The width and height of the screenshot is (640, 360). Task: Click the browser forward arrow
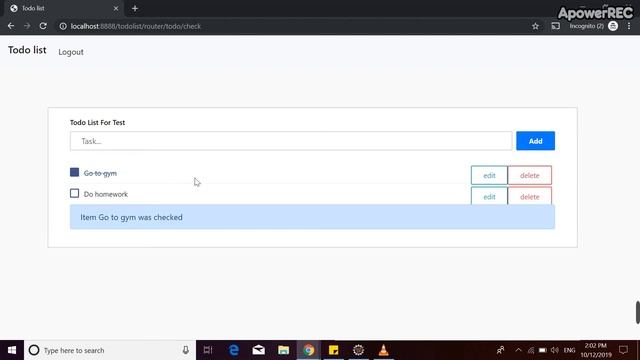click(27, 26)
